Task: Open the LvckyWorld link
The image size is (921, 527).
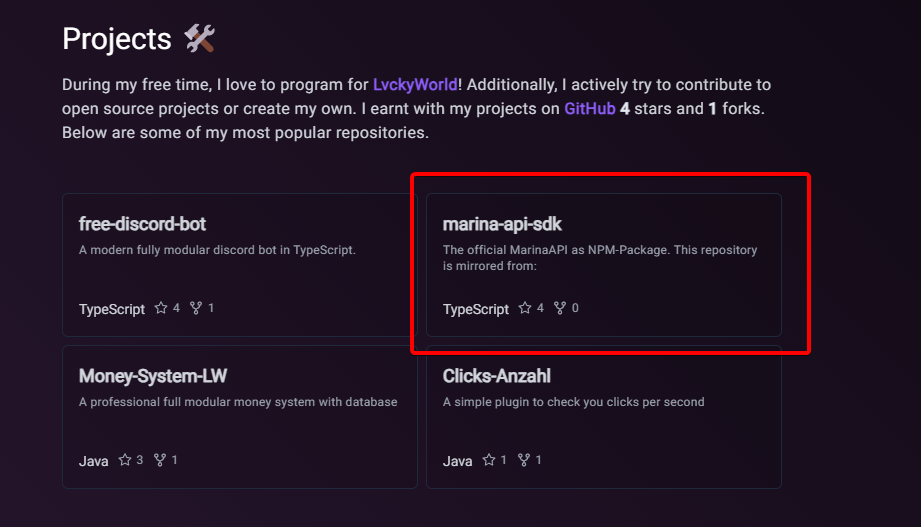Action: tap(415, 85)
